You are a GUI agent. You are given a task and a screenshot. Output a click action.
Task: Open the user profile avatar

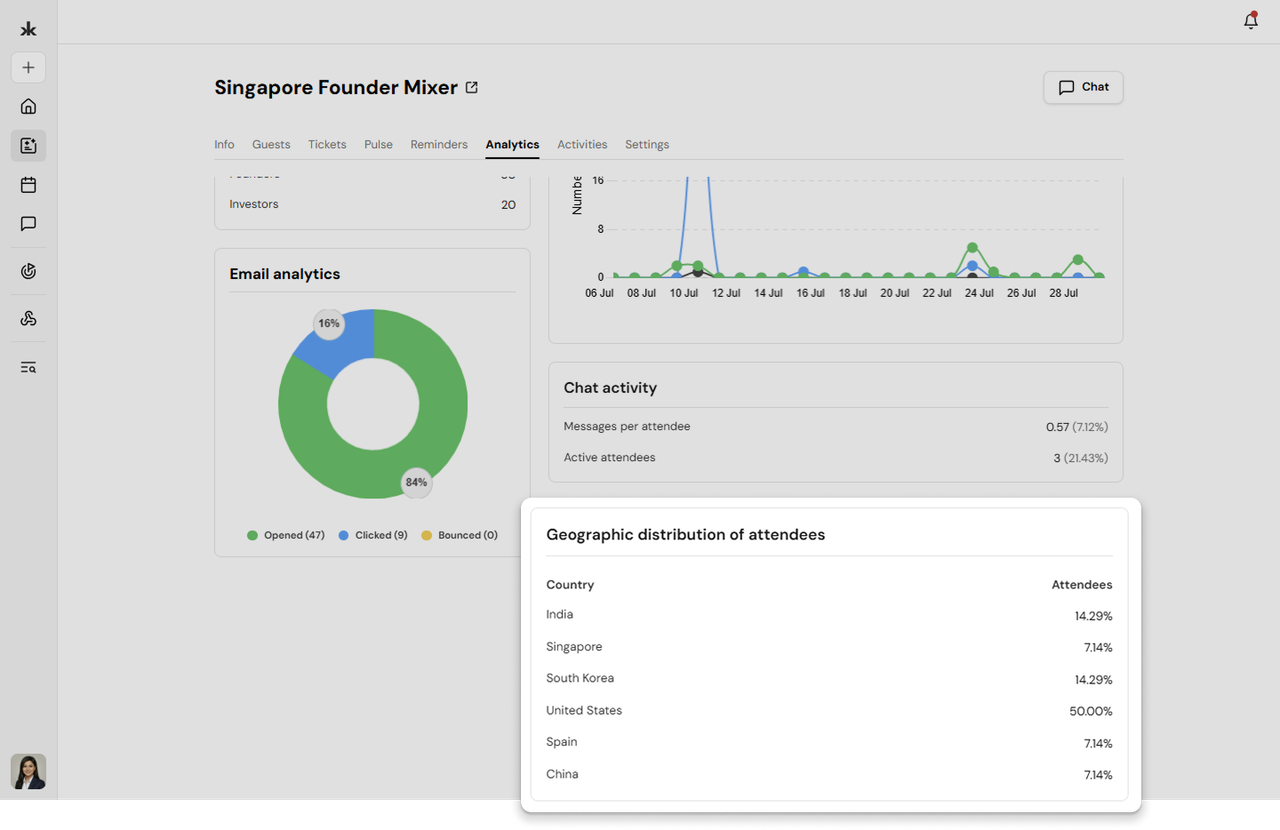[x=28, y=772]
